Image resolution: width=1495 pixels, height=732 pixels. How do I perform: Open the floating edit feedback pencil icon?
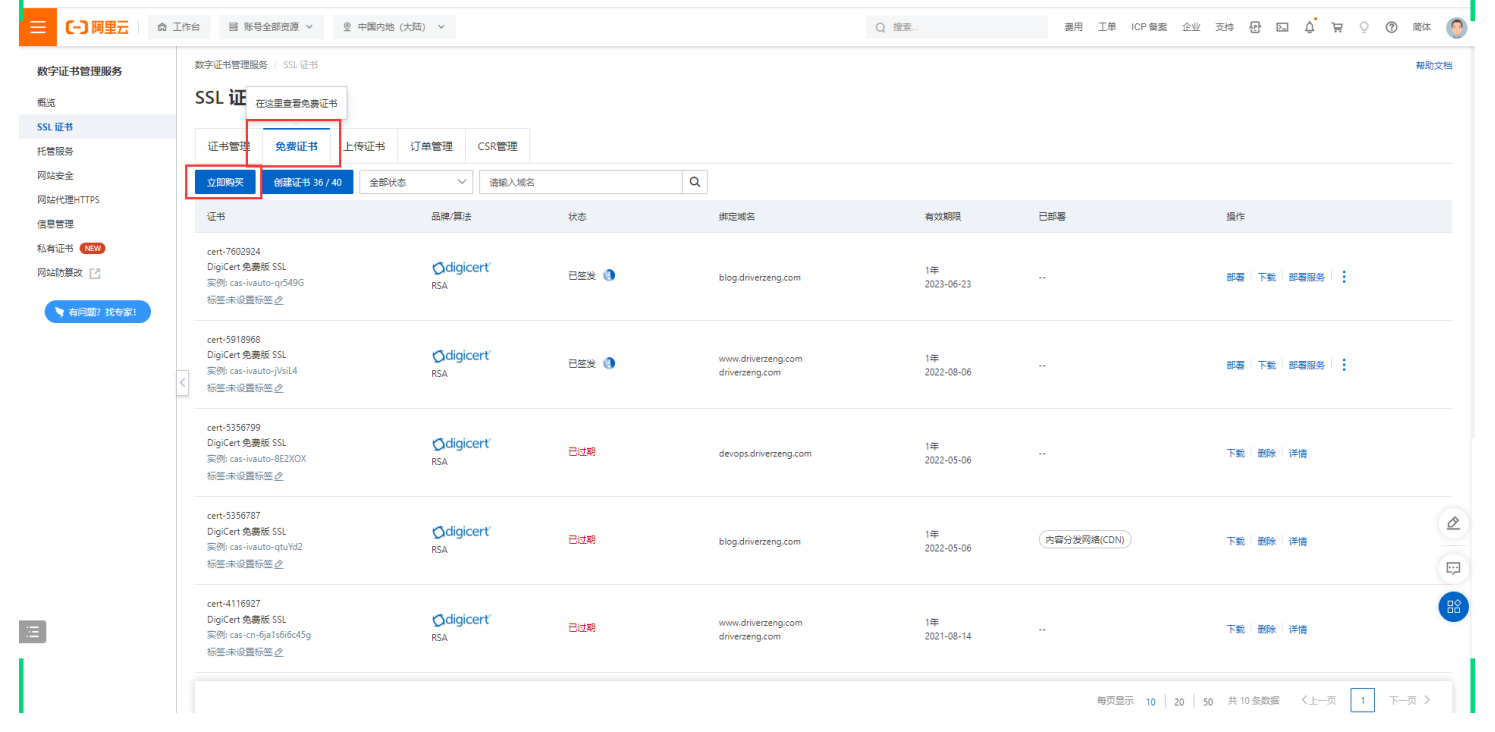point(1453,523)
